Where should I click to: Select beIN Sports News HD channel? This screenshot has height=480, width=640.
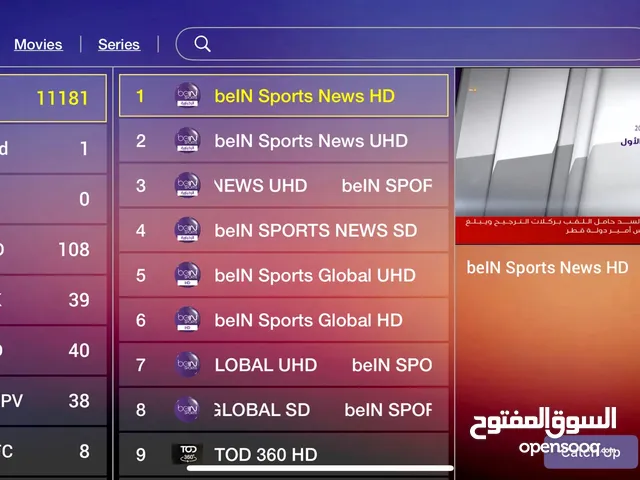pos(284,96)
